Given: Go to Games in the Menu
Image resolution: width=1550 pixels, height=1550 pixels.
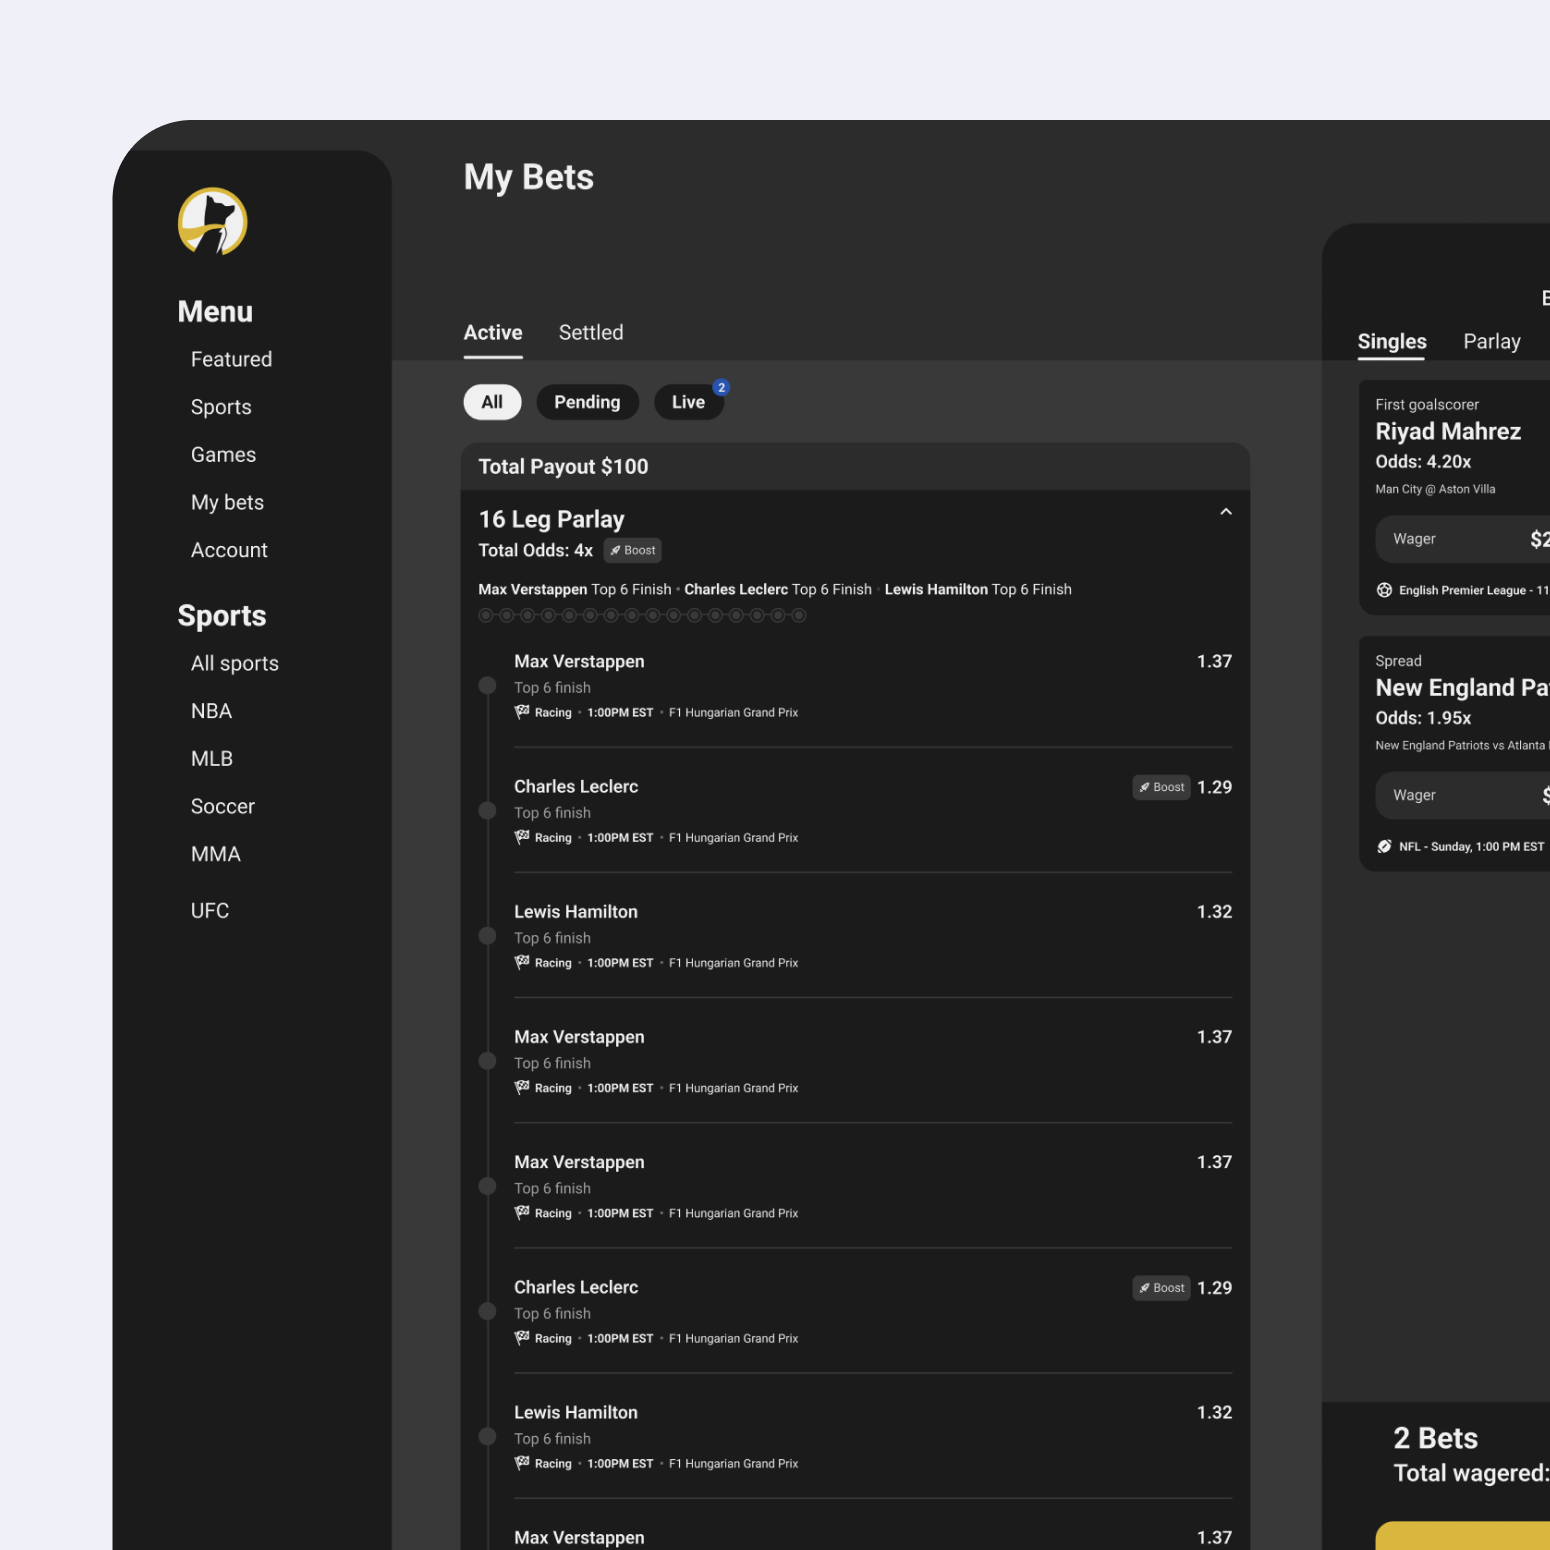Looking at the screenshot, I should pyautogui.click(x=223, y=455).
